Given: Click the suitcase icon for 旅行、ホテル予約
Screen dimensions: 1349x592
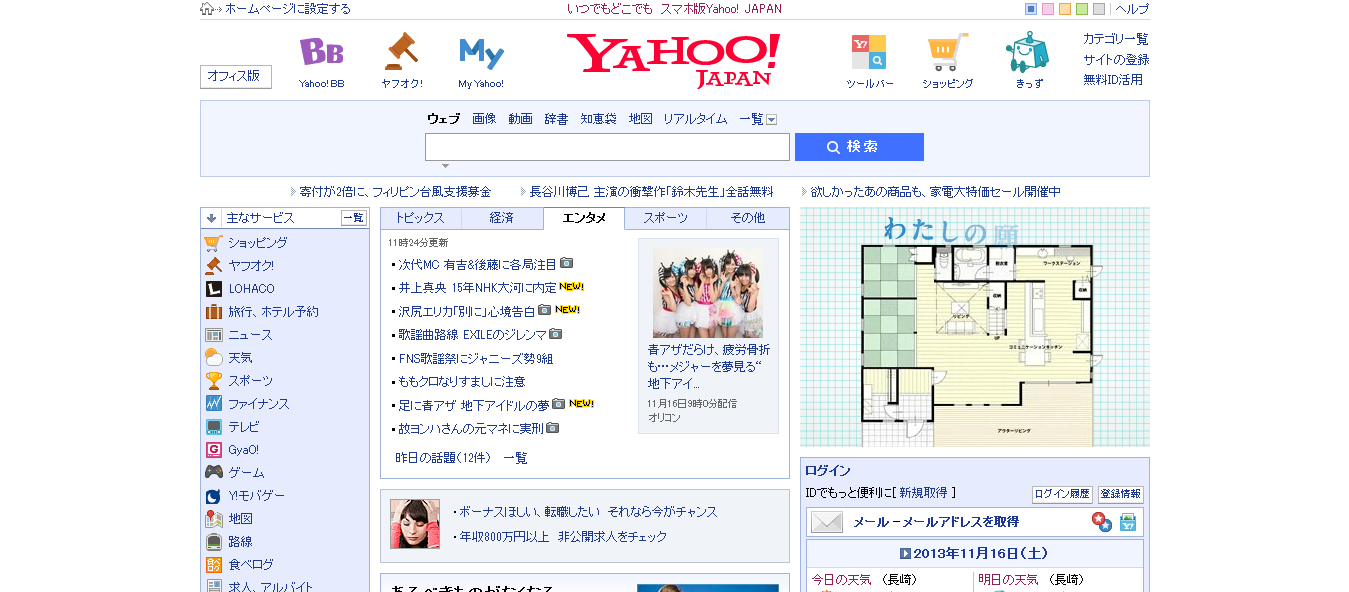Looking at the screenshot, I should 213,311.
